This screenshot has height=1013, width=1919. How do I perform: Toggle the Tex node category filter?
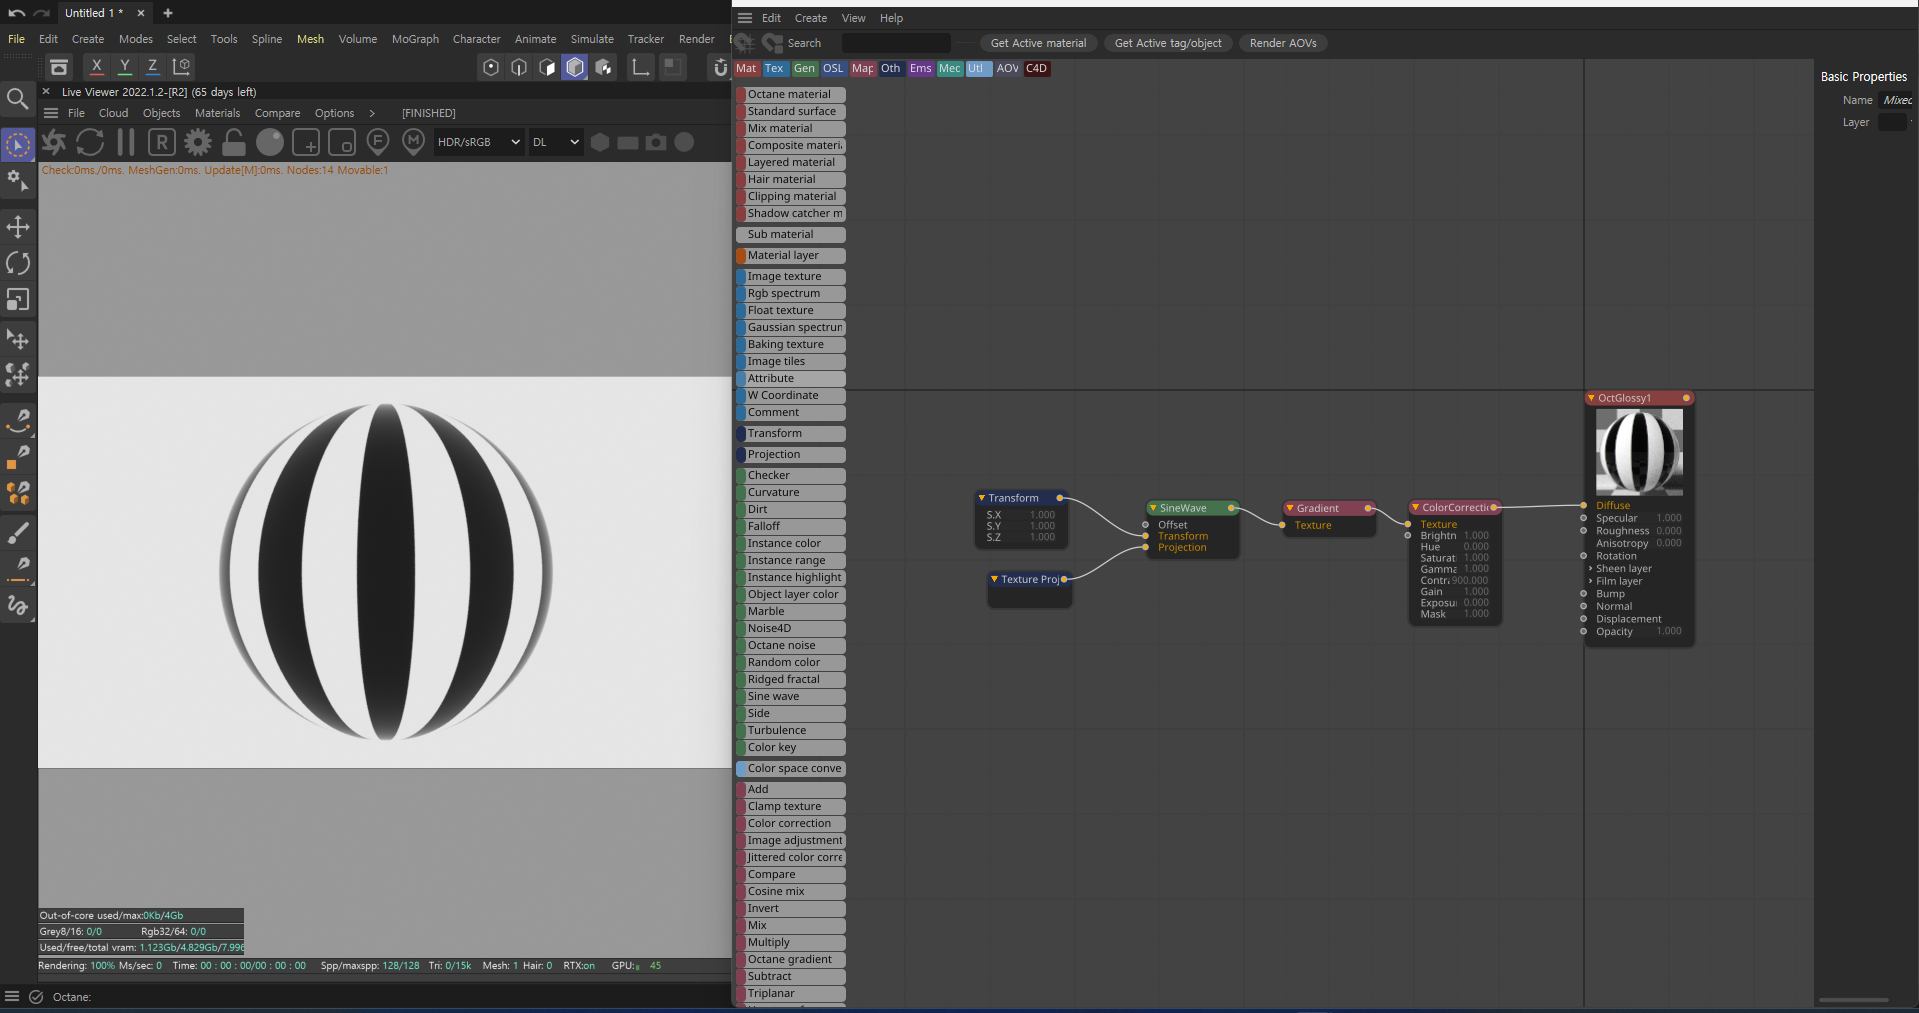click(775, 69)
